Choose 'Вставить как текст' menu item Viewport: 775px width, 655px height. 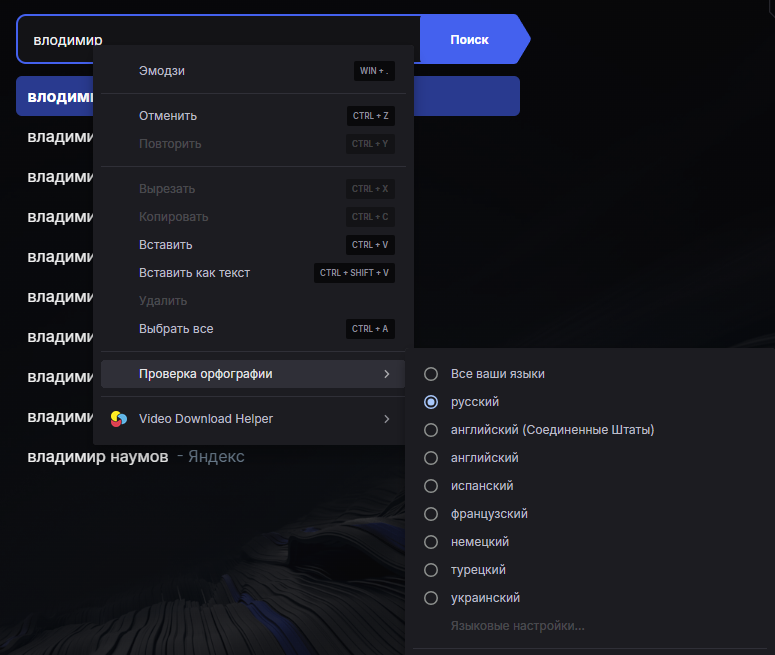click(253, 273)
